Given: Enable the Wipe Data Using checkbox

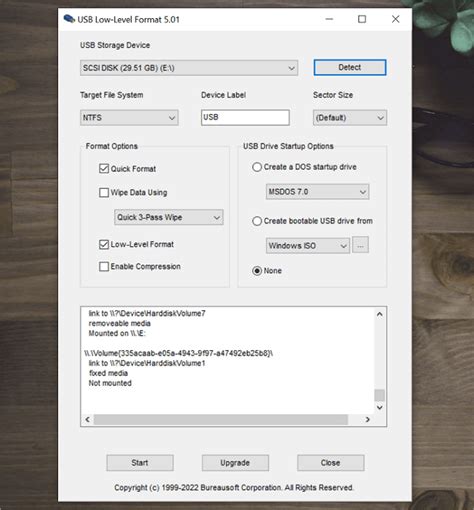Looking at the screenshot, I should click(x=104, y=192).
